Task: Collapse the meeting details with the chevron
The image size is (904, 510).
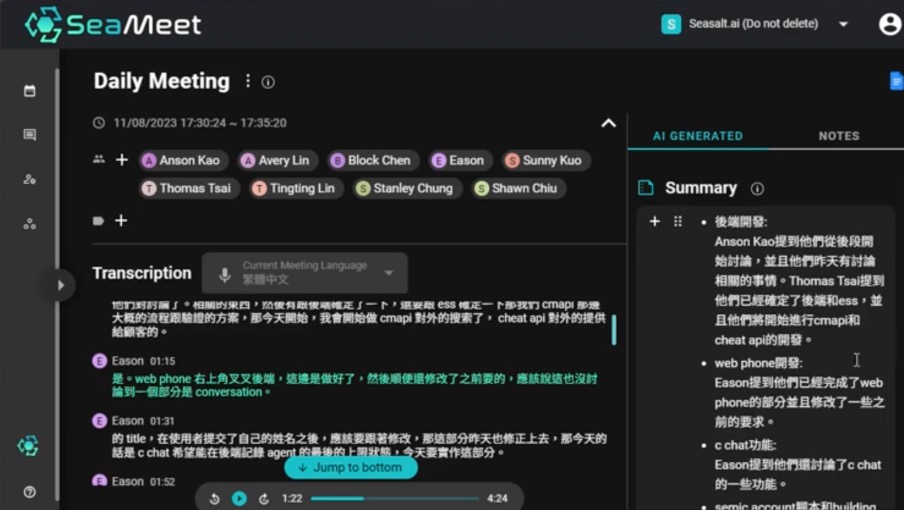Action: (x=608, y=123)
